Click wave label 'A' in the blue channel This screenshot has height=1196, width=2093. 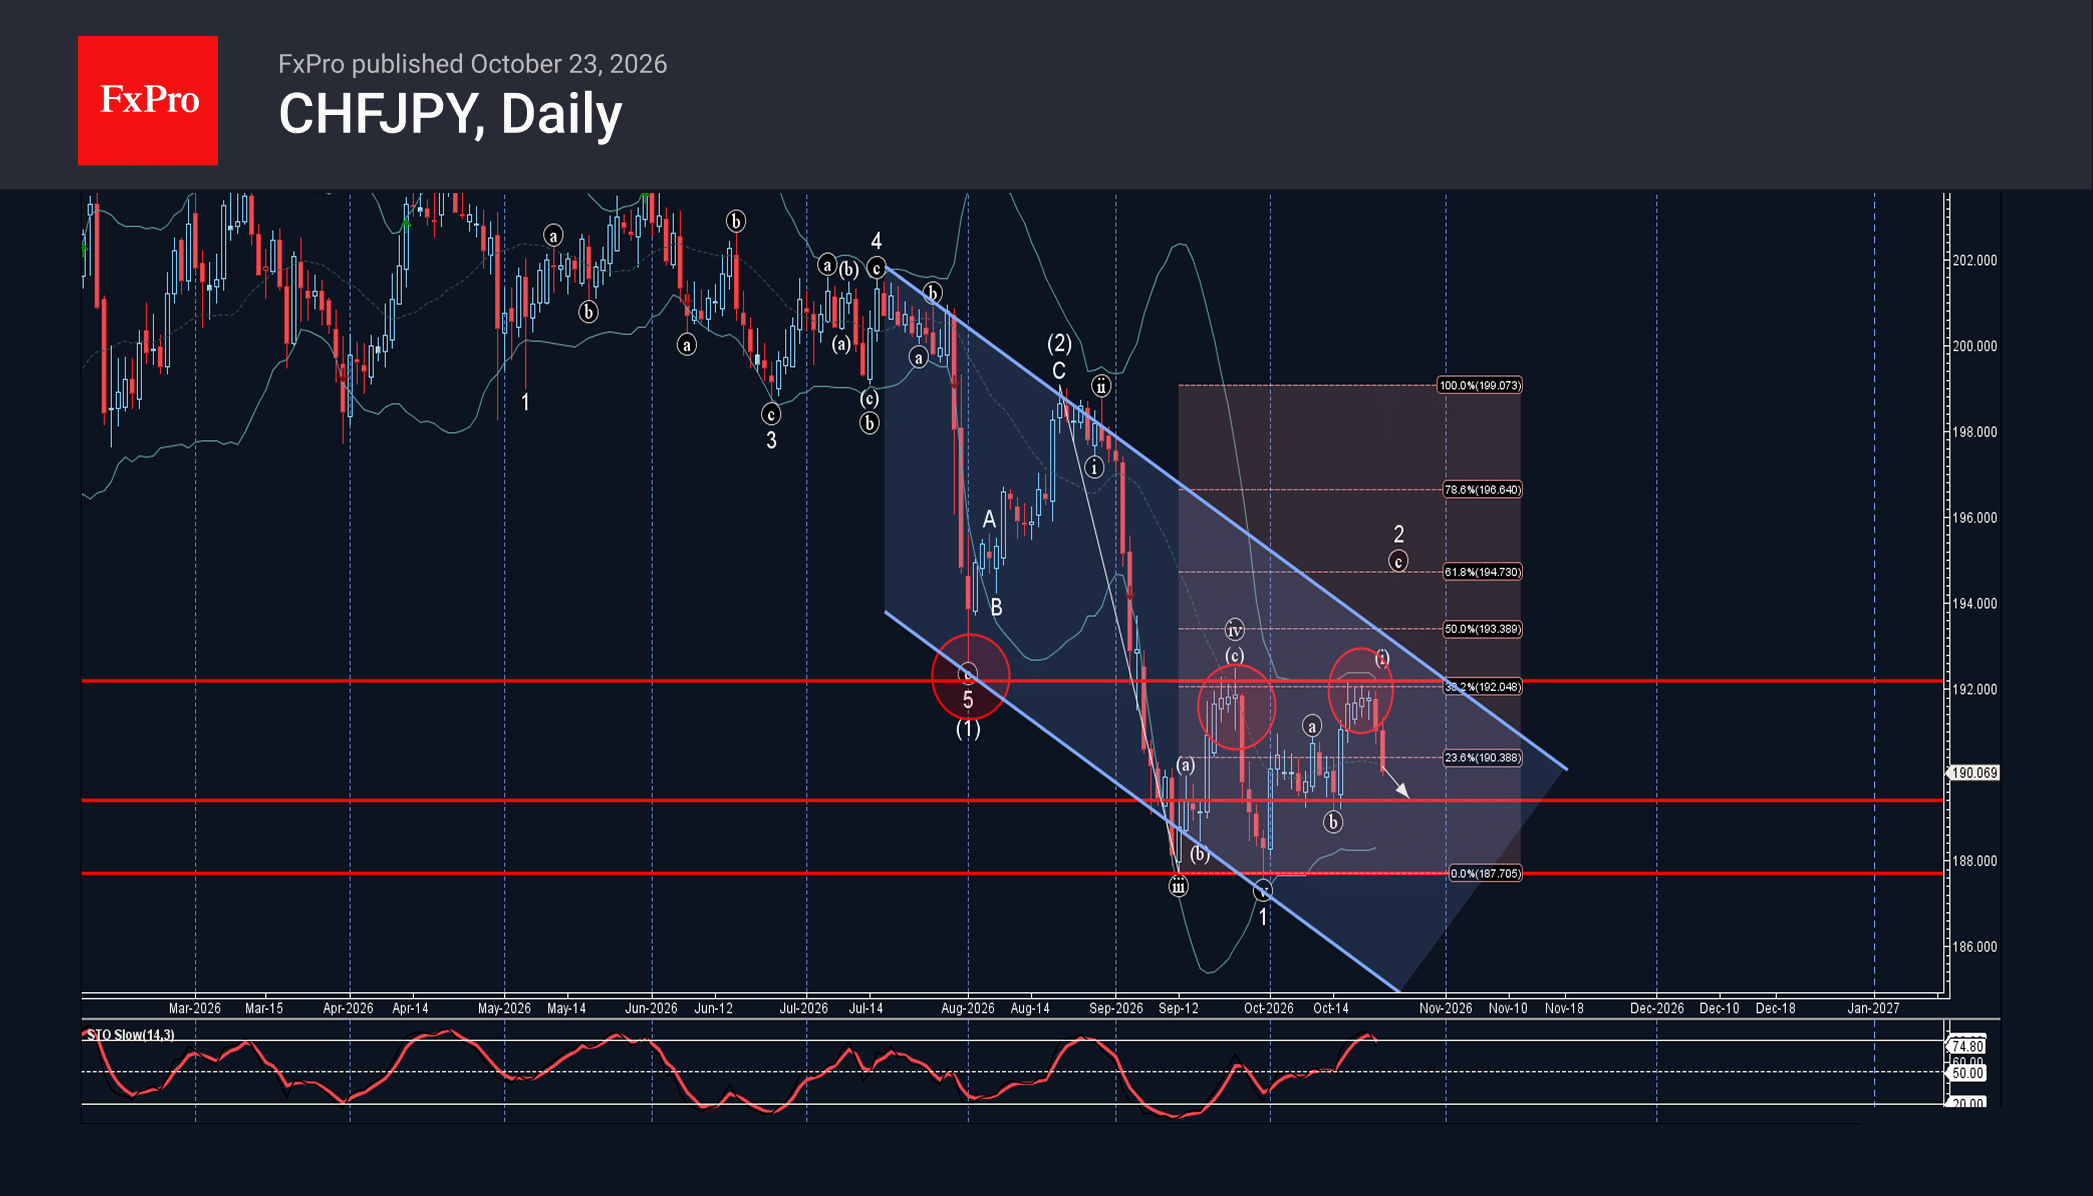coord(989,519)
